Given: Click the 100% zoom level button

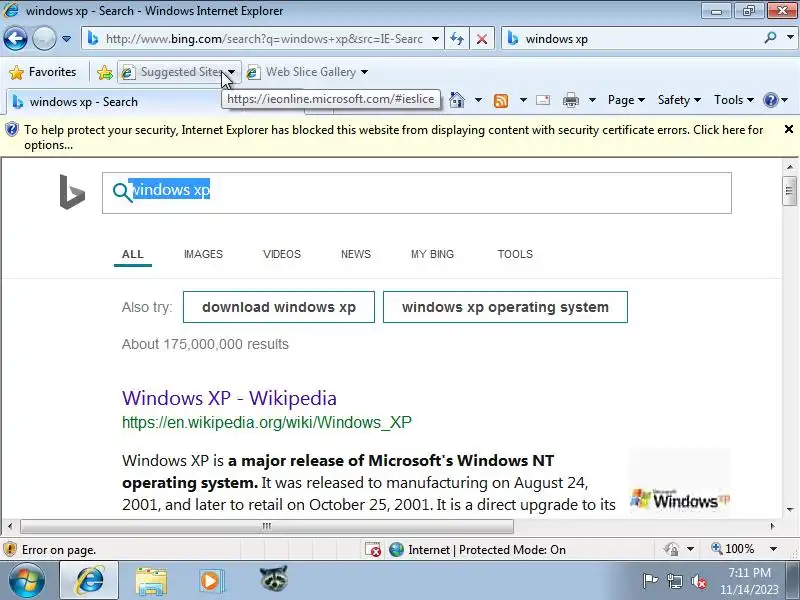Looking at the screenshot, I should click(733, 549).
